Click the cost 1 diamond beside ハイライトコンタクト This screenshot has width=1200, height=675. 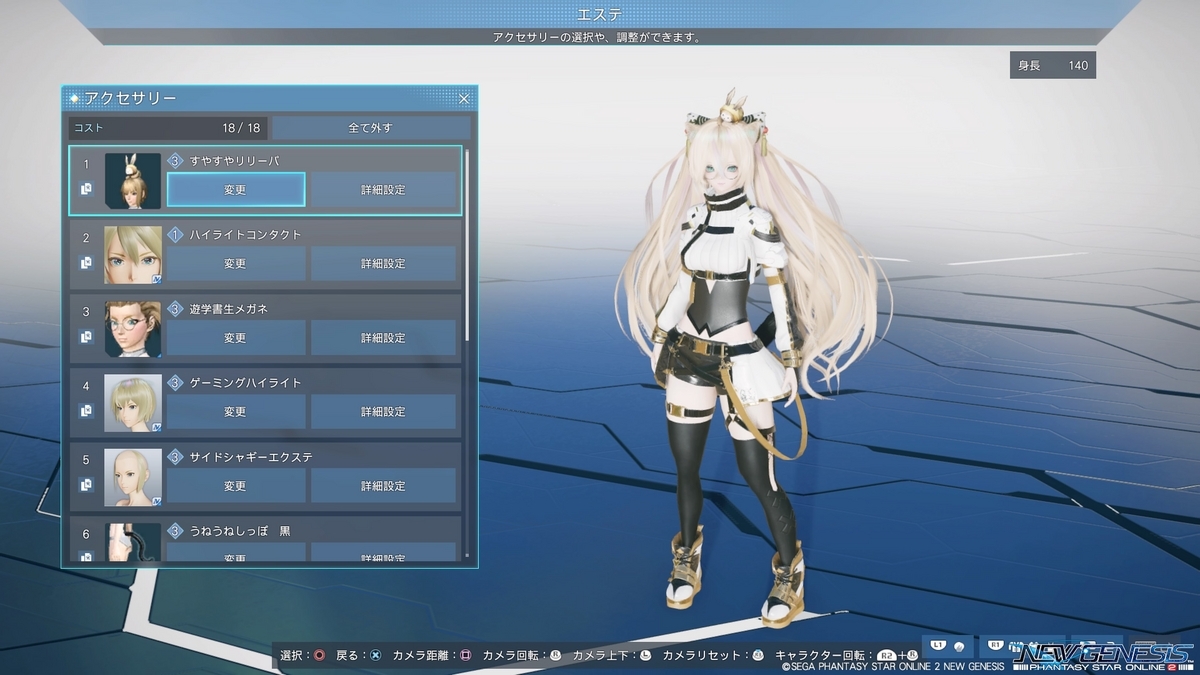tap(175, 234)
